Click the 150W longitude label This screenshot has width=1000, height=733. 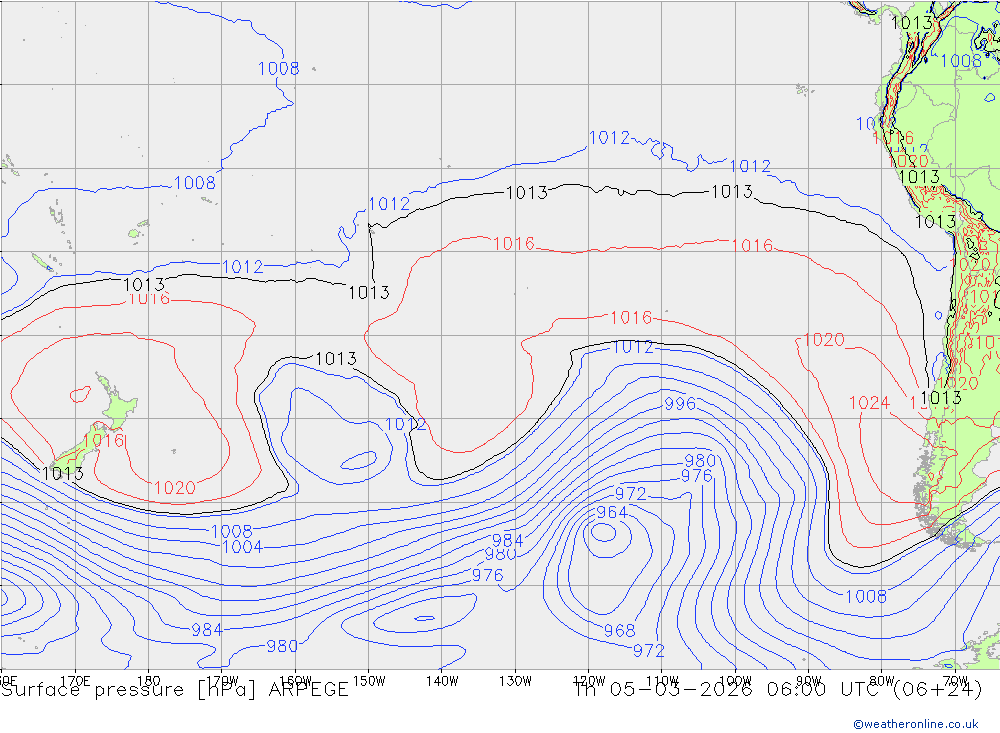369,681
